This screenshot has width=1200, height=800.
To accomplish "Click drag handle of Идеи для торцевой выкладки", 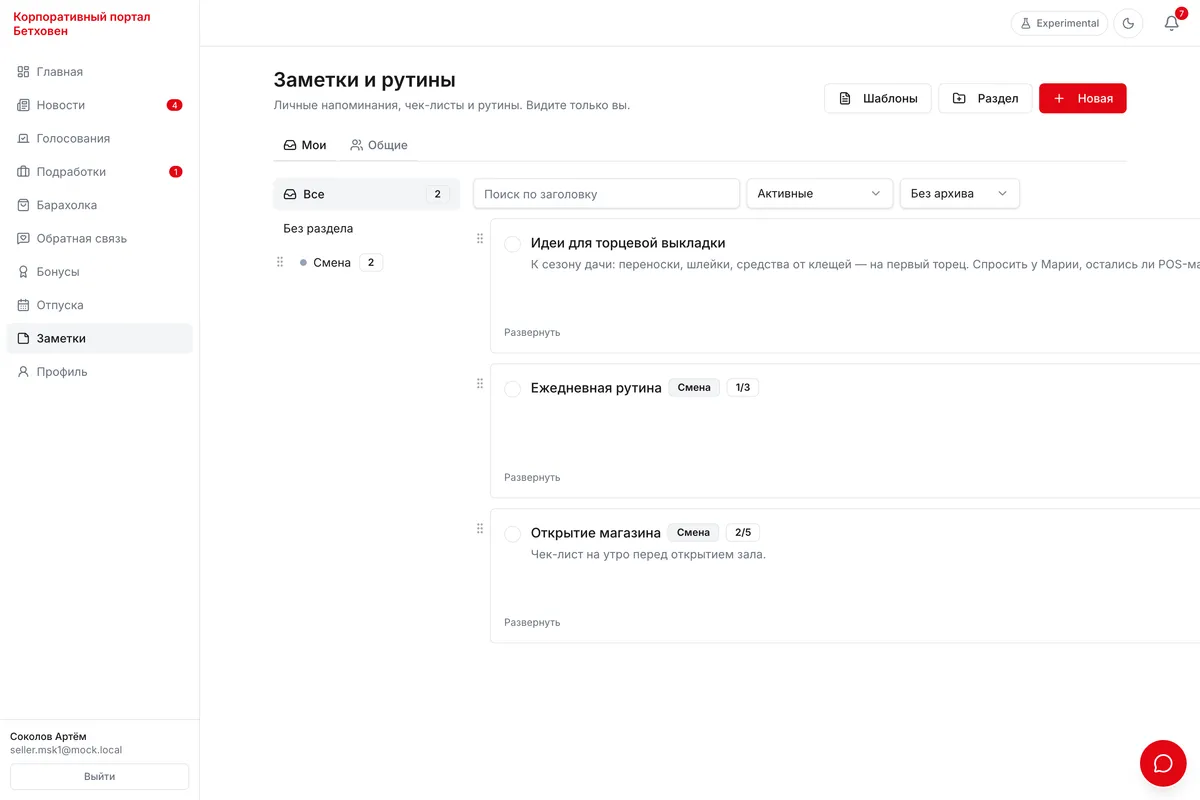I will point(480,238).
